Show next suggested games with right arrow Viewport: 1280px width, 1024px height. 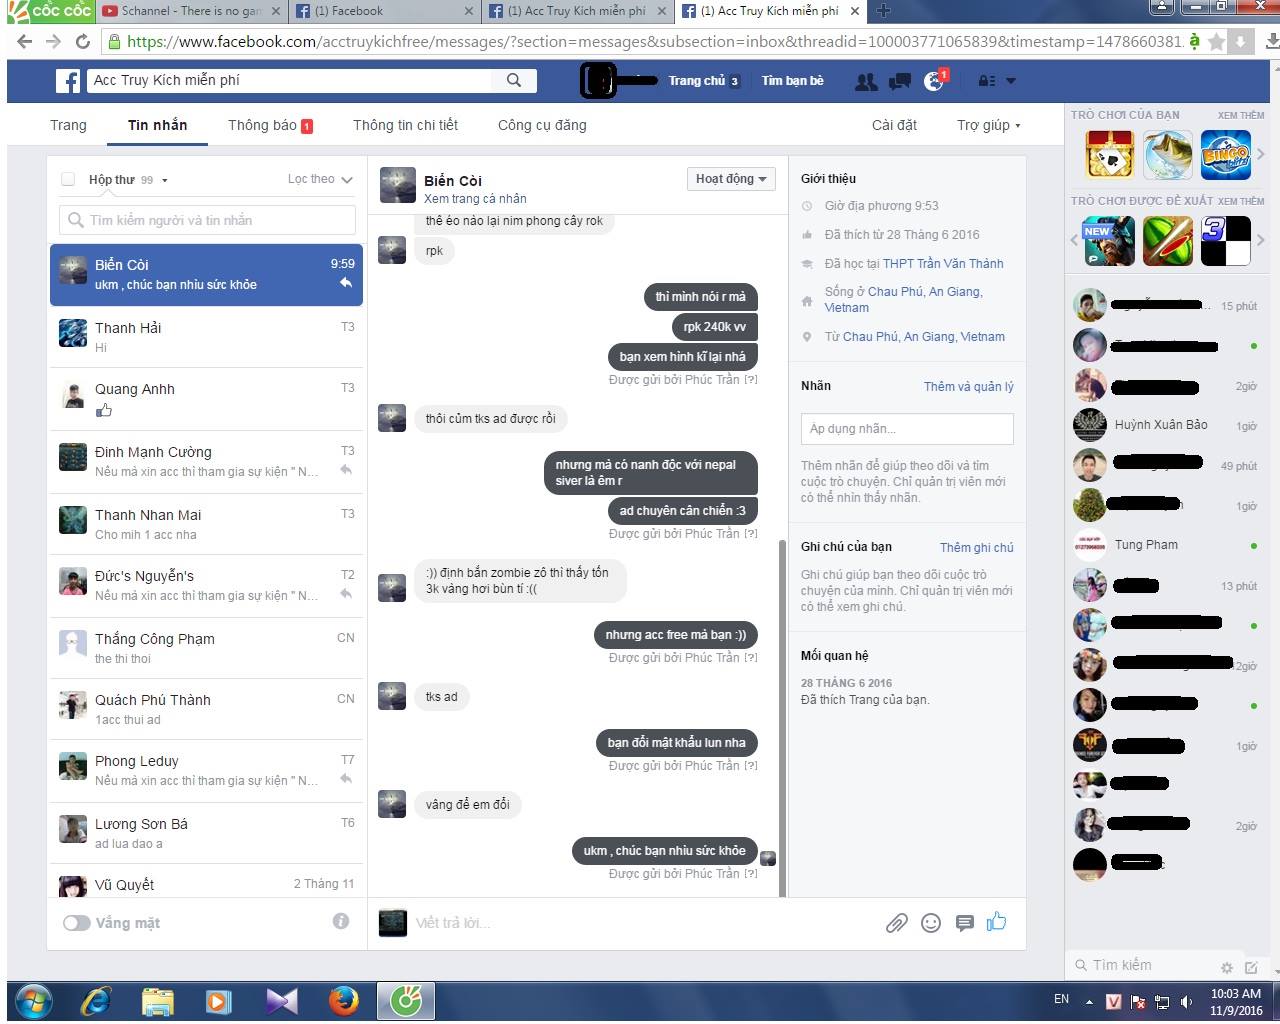pos(1261,240)
